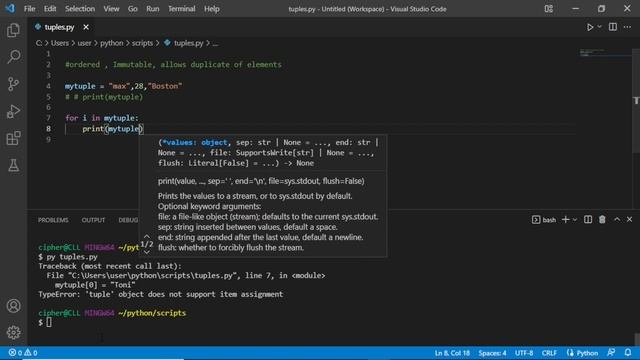Click the tuples.py breadcrumb segment
Image resolution: width=640 pixels, height=360 pixels.
pyautogui.click(x=188, y=43)
